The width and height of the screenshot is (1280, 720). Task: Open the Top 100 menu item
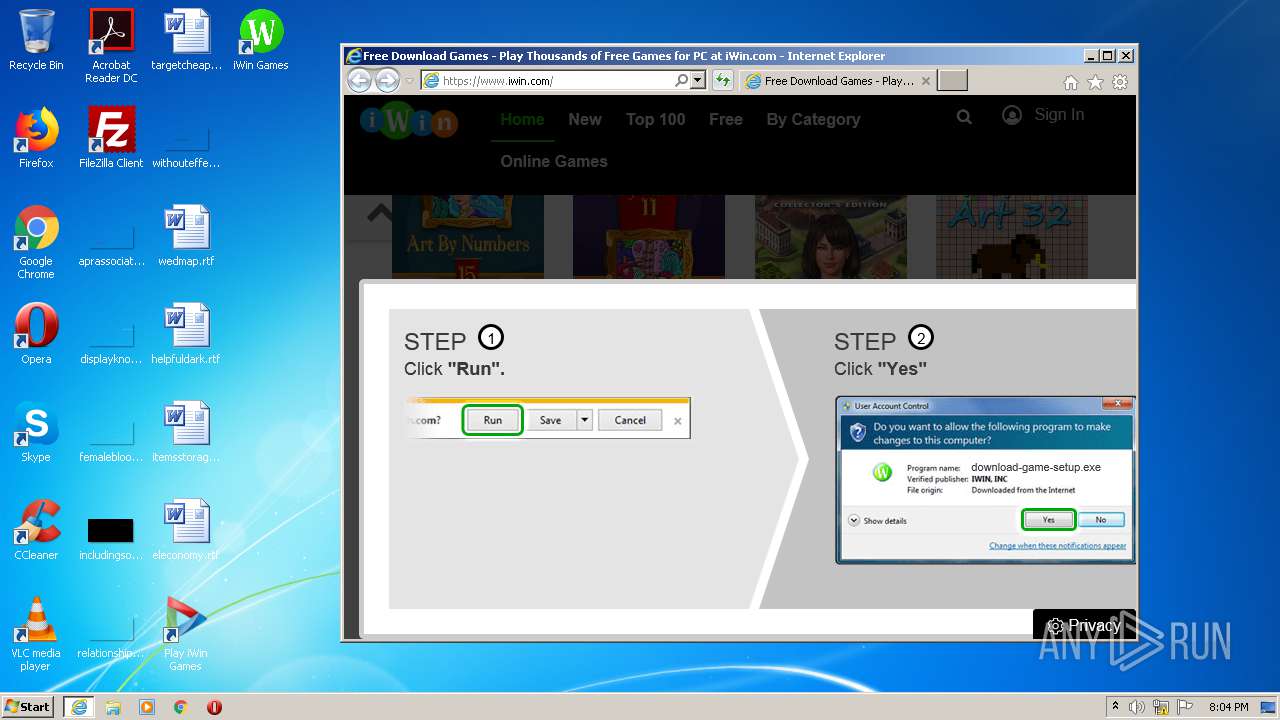point(656,119)
